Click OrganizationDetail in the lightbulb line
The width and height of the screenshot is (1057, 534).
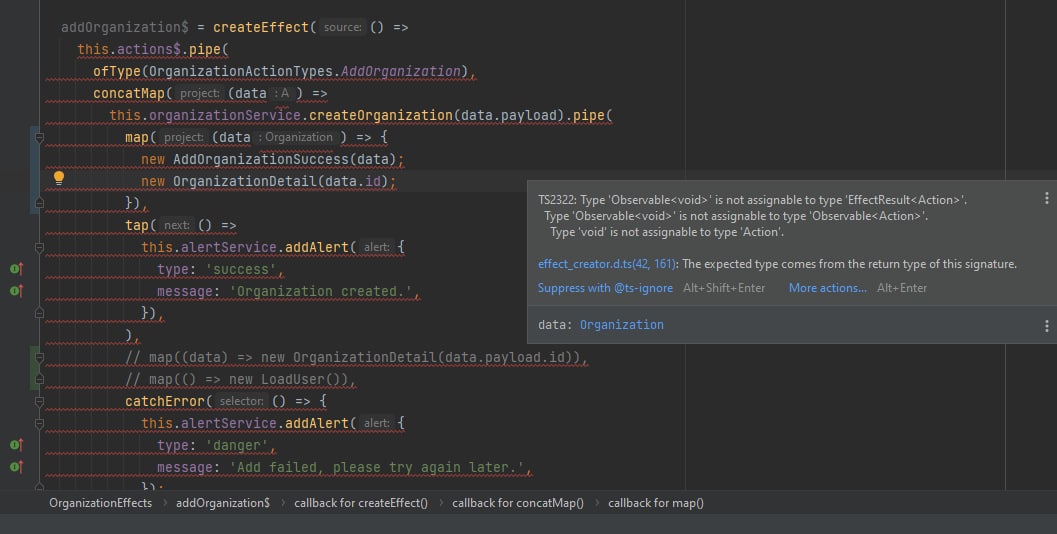245,181
